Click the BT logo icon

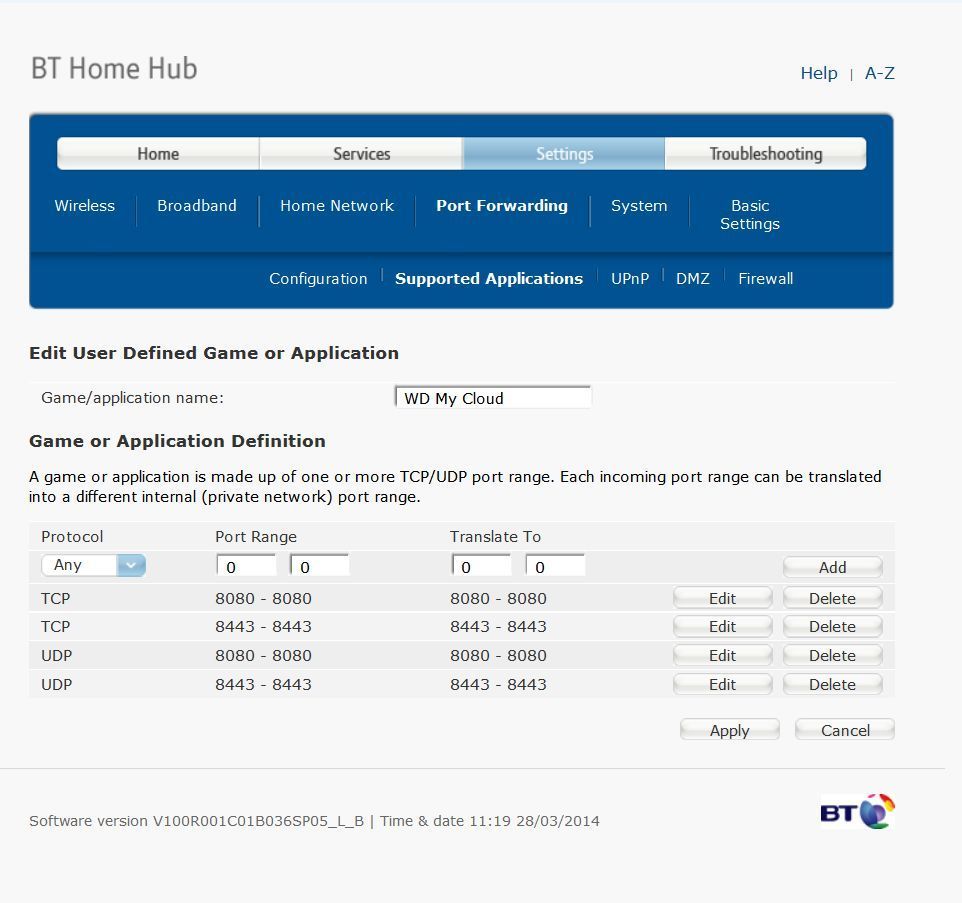pos(857,811)
